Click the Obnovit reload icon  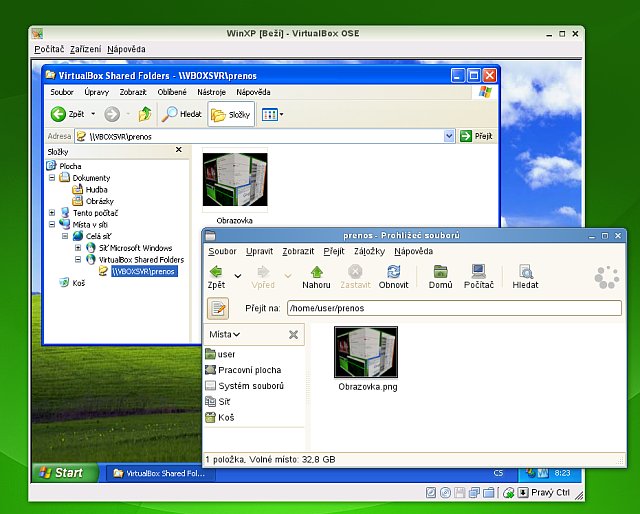393,272
